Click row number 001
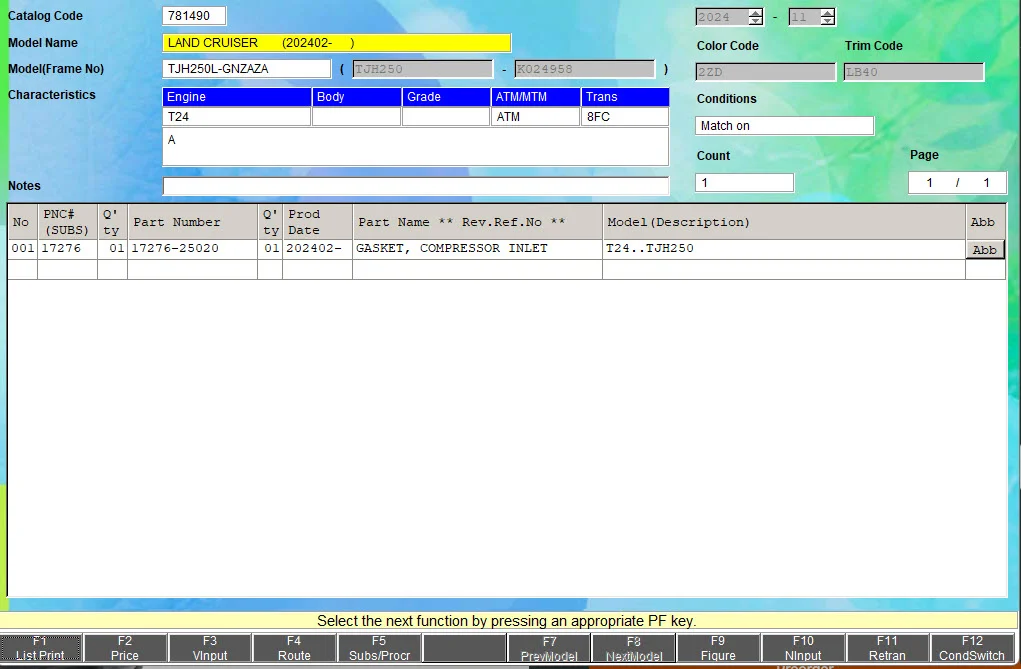Image resolution: width=1021 pixels, height=669 pixels. [22, 249]
